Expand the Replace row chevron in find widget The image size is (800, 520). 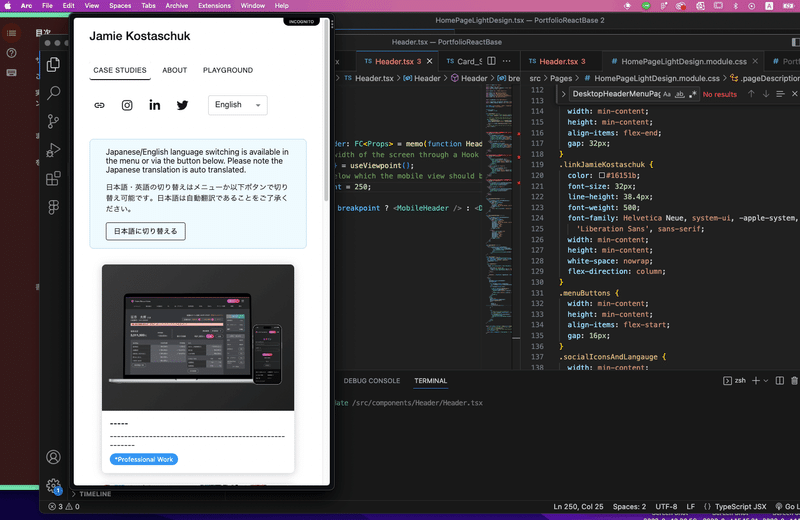tap(563, 94)
